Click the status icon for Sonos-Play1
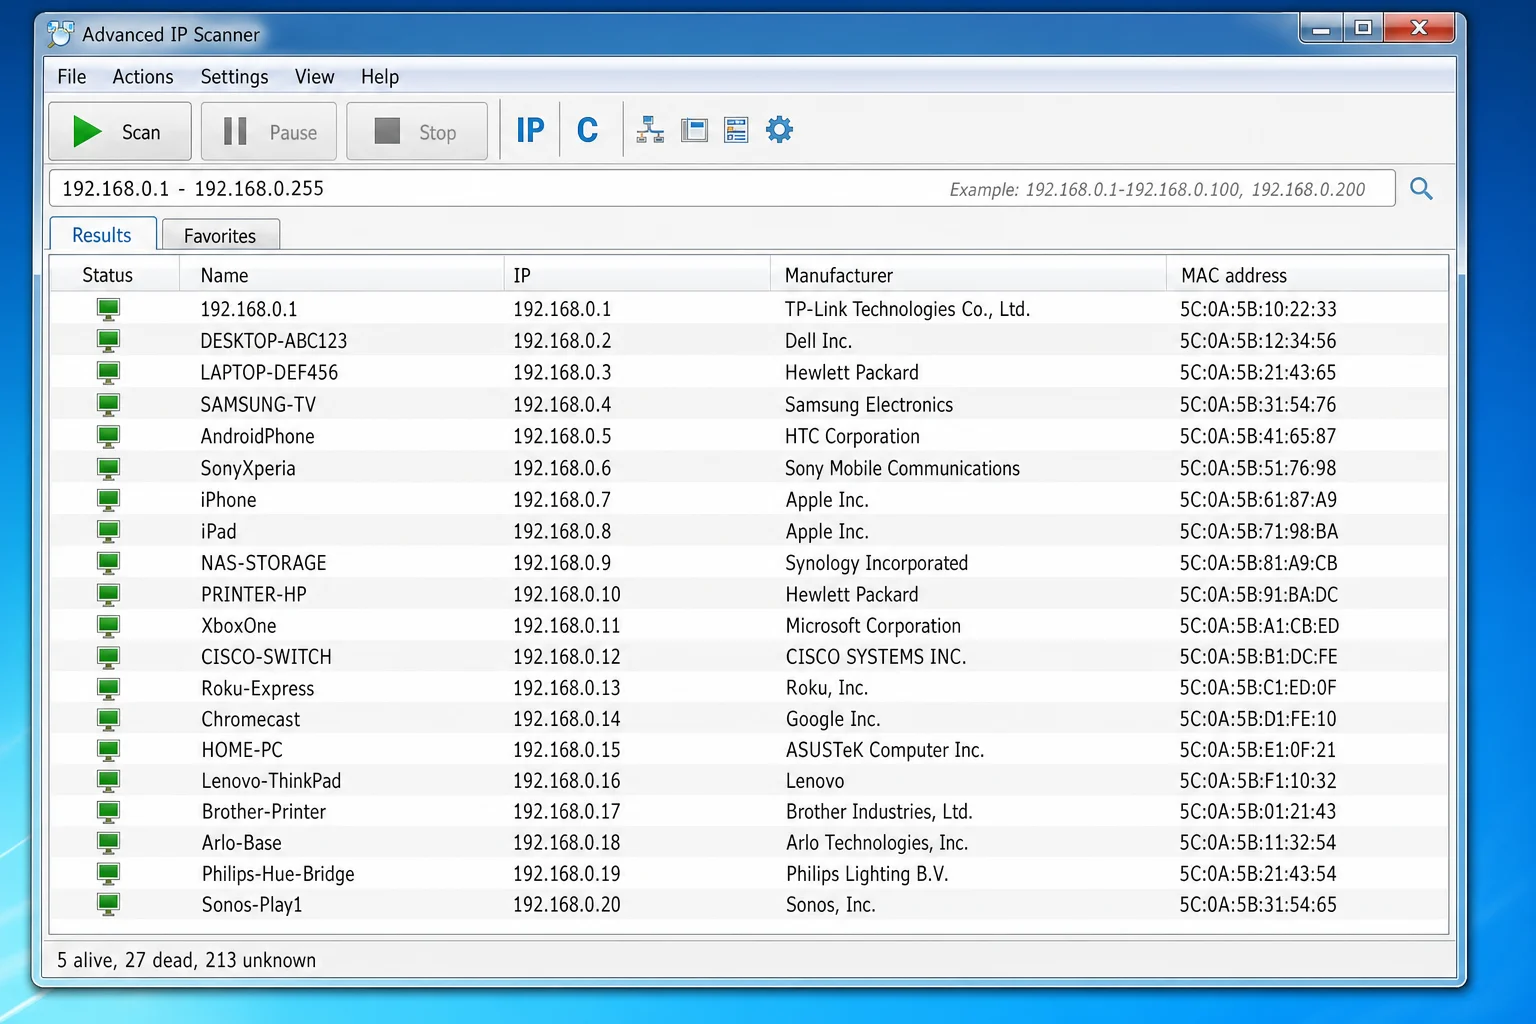This screenshot has width=1536, height=1024. pos(108,905)
